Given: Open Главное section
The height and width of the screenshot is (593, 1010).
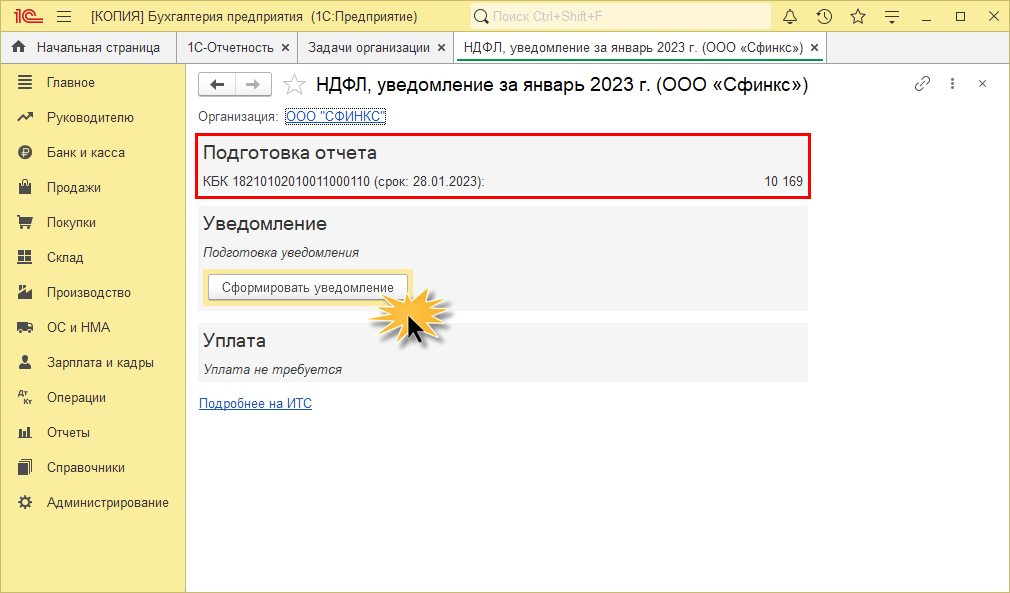Looking at the screenshot, I should 93,82.
